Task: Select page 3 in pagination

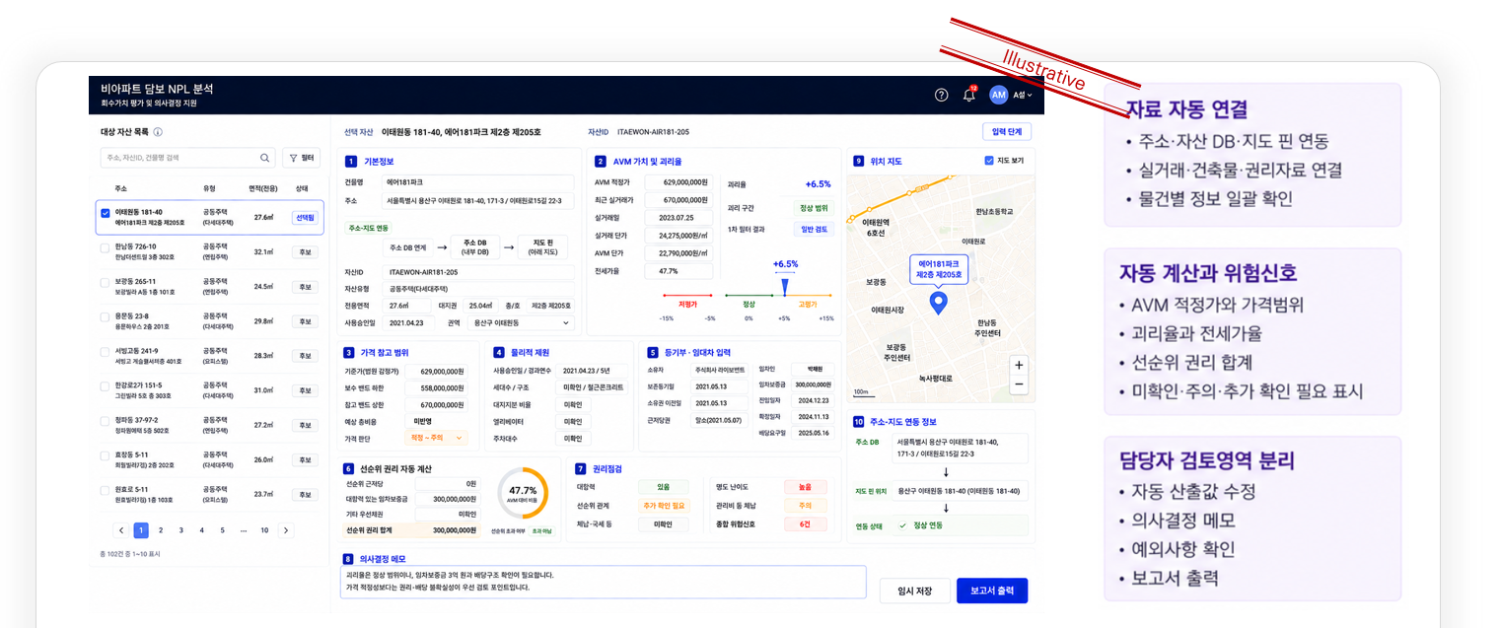Action: pos(181,530)
